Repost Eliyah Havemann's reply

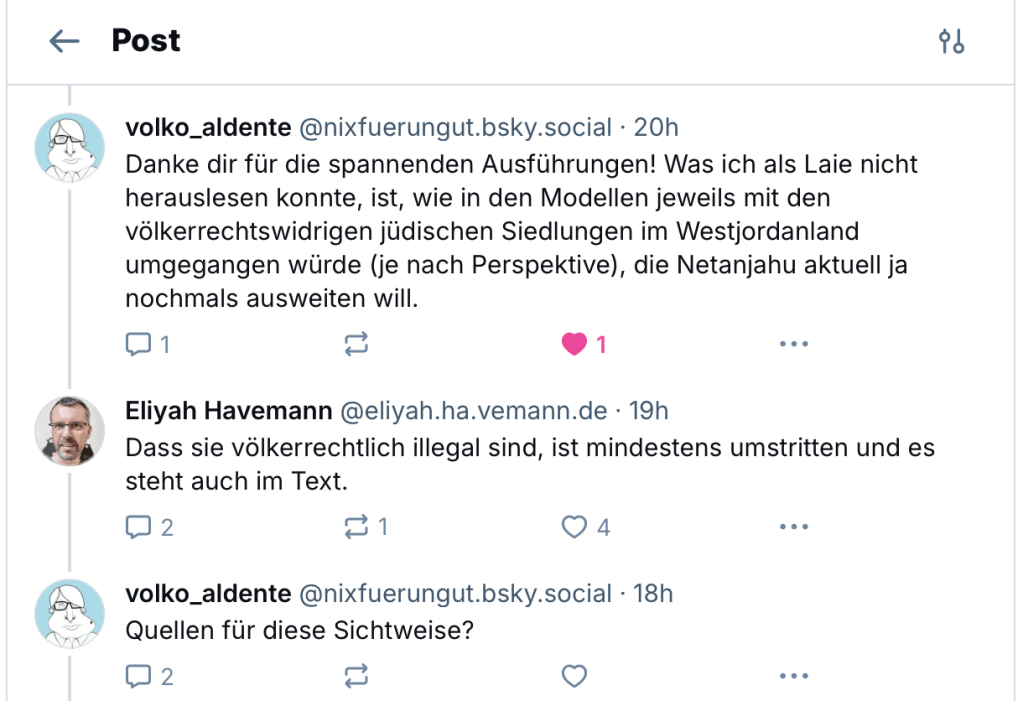point(357,526)
